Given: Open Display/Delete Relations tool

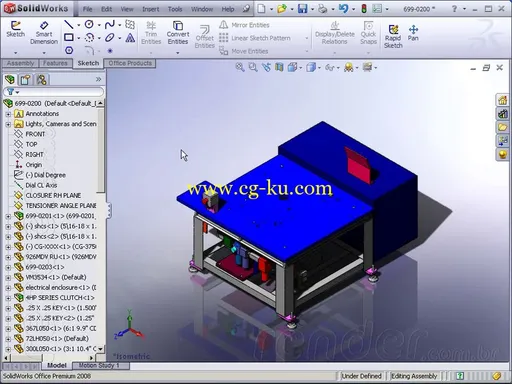Looking at the screenshot, I should click(334, 33).
